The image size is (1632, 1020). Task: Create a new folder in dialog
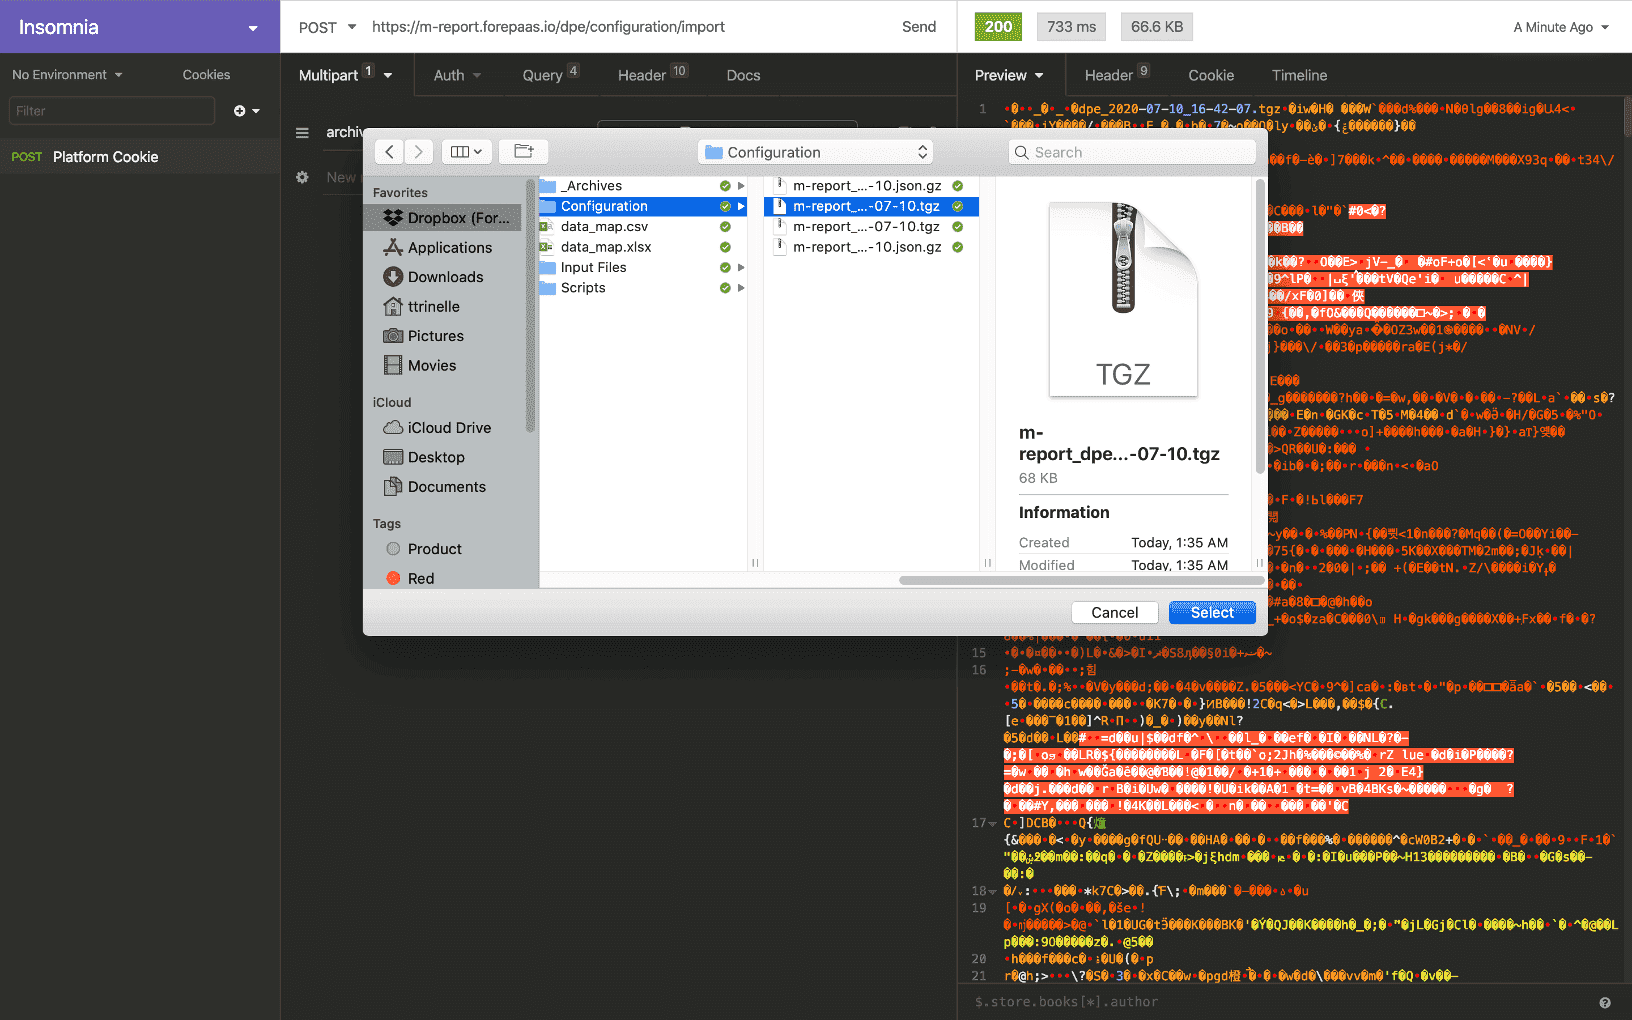[x=524, y=152]
